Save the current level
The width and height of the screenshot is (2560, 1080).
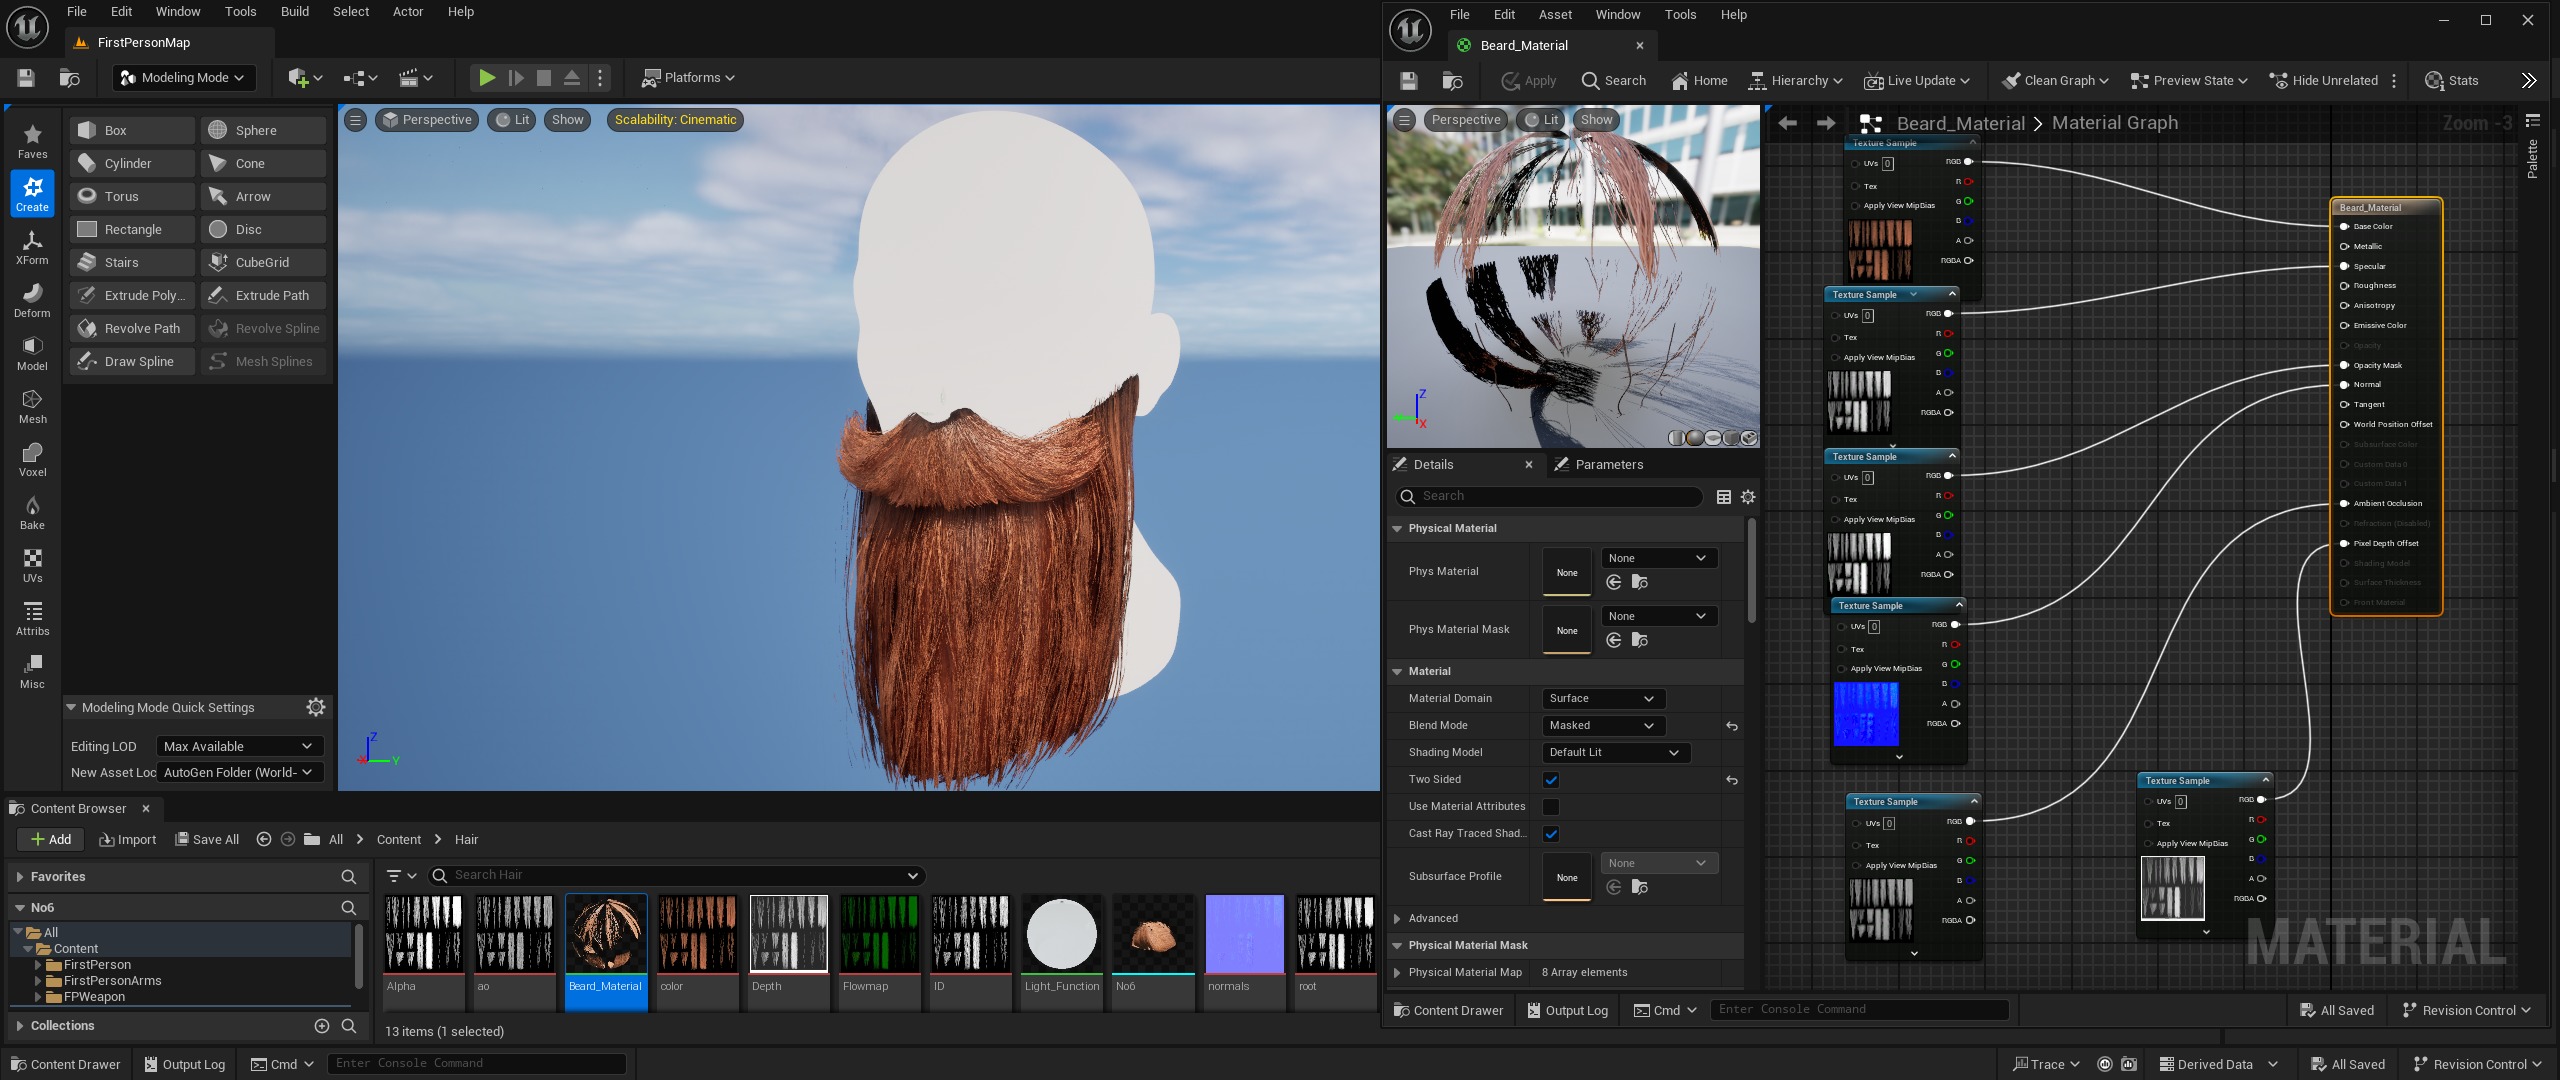tap(26, 77)
